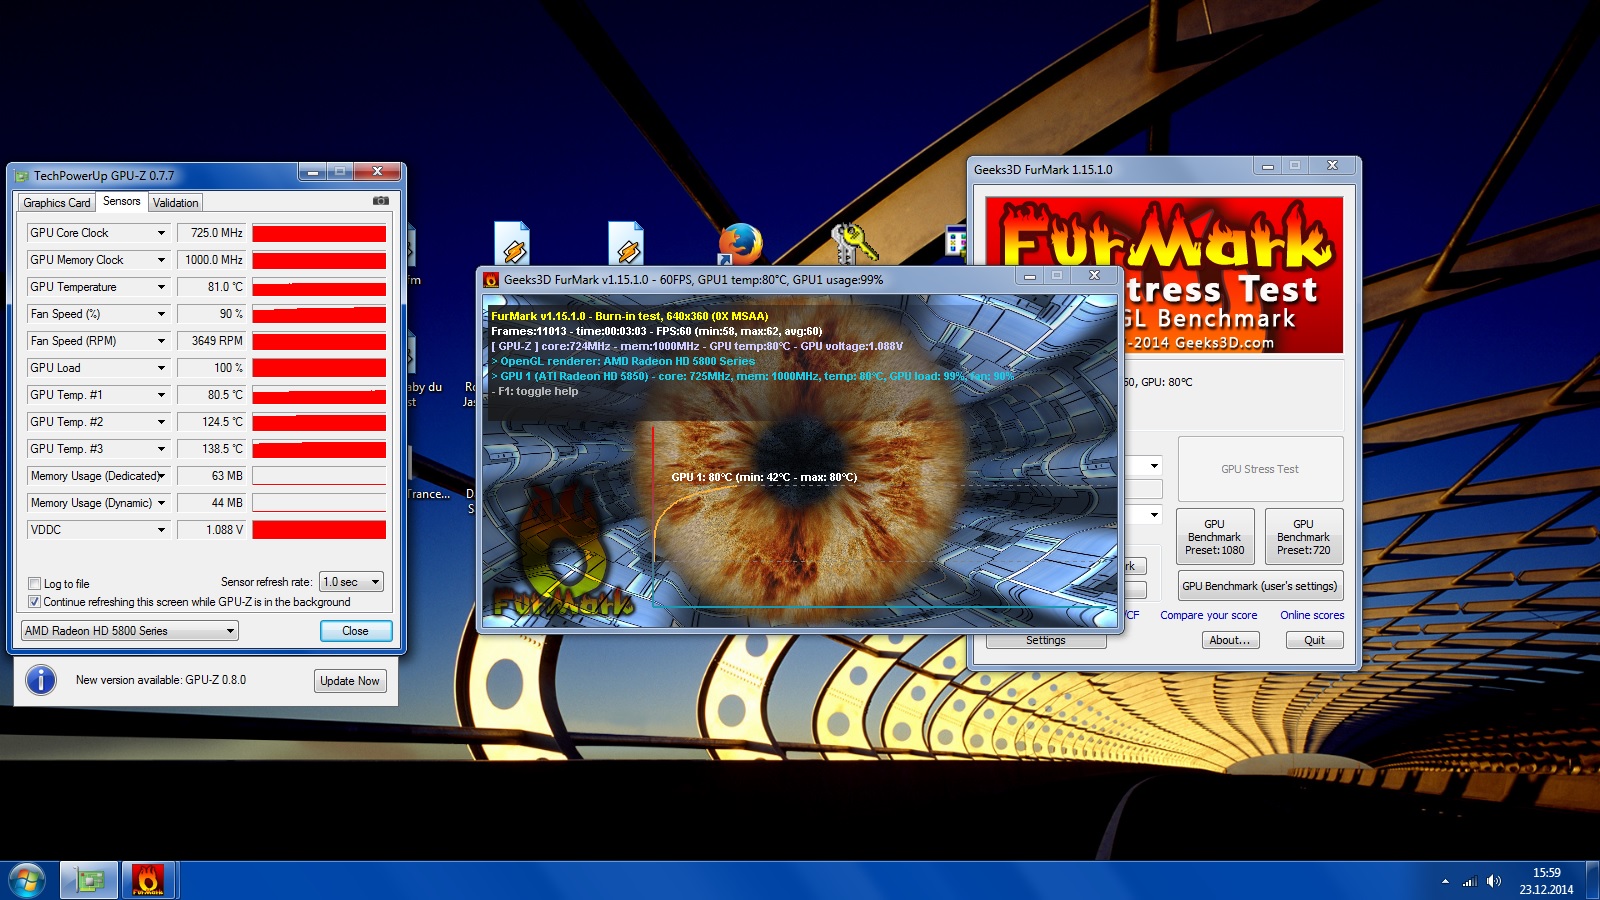Viewport: 1600px width, 900px height.
Task: Open the AMD Radeon HD 5800 Series selector
Action: click(x=130, y=631)
